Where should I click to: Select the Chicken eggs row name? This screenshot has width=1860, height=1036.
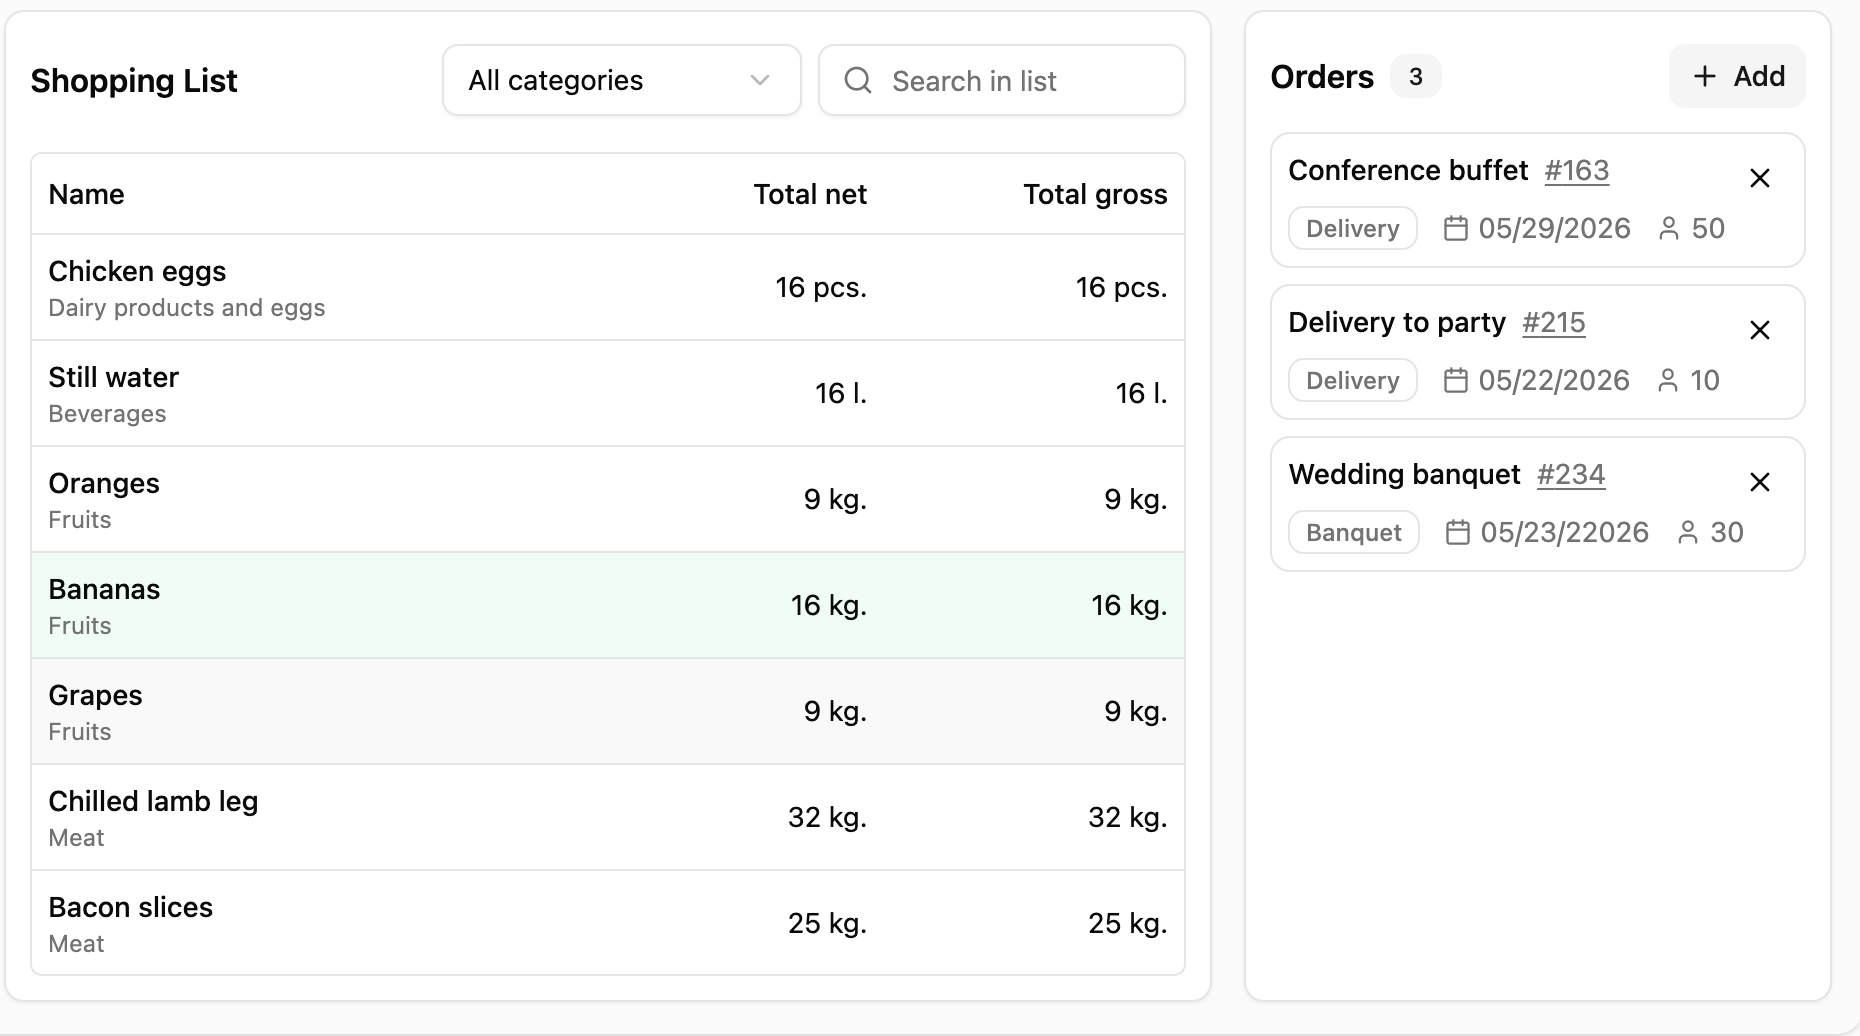click(x=138, y=271)
